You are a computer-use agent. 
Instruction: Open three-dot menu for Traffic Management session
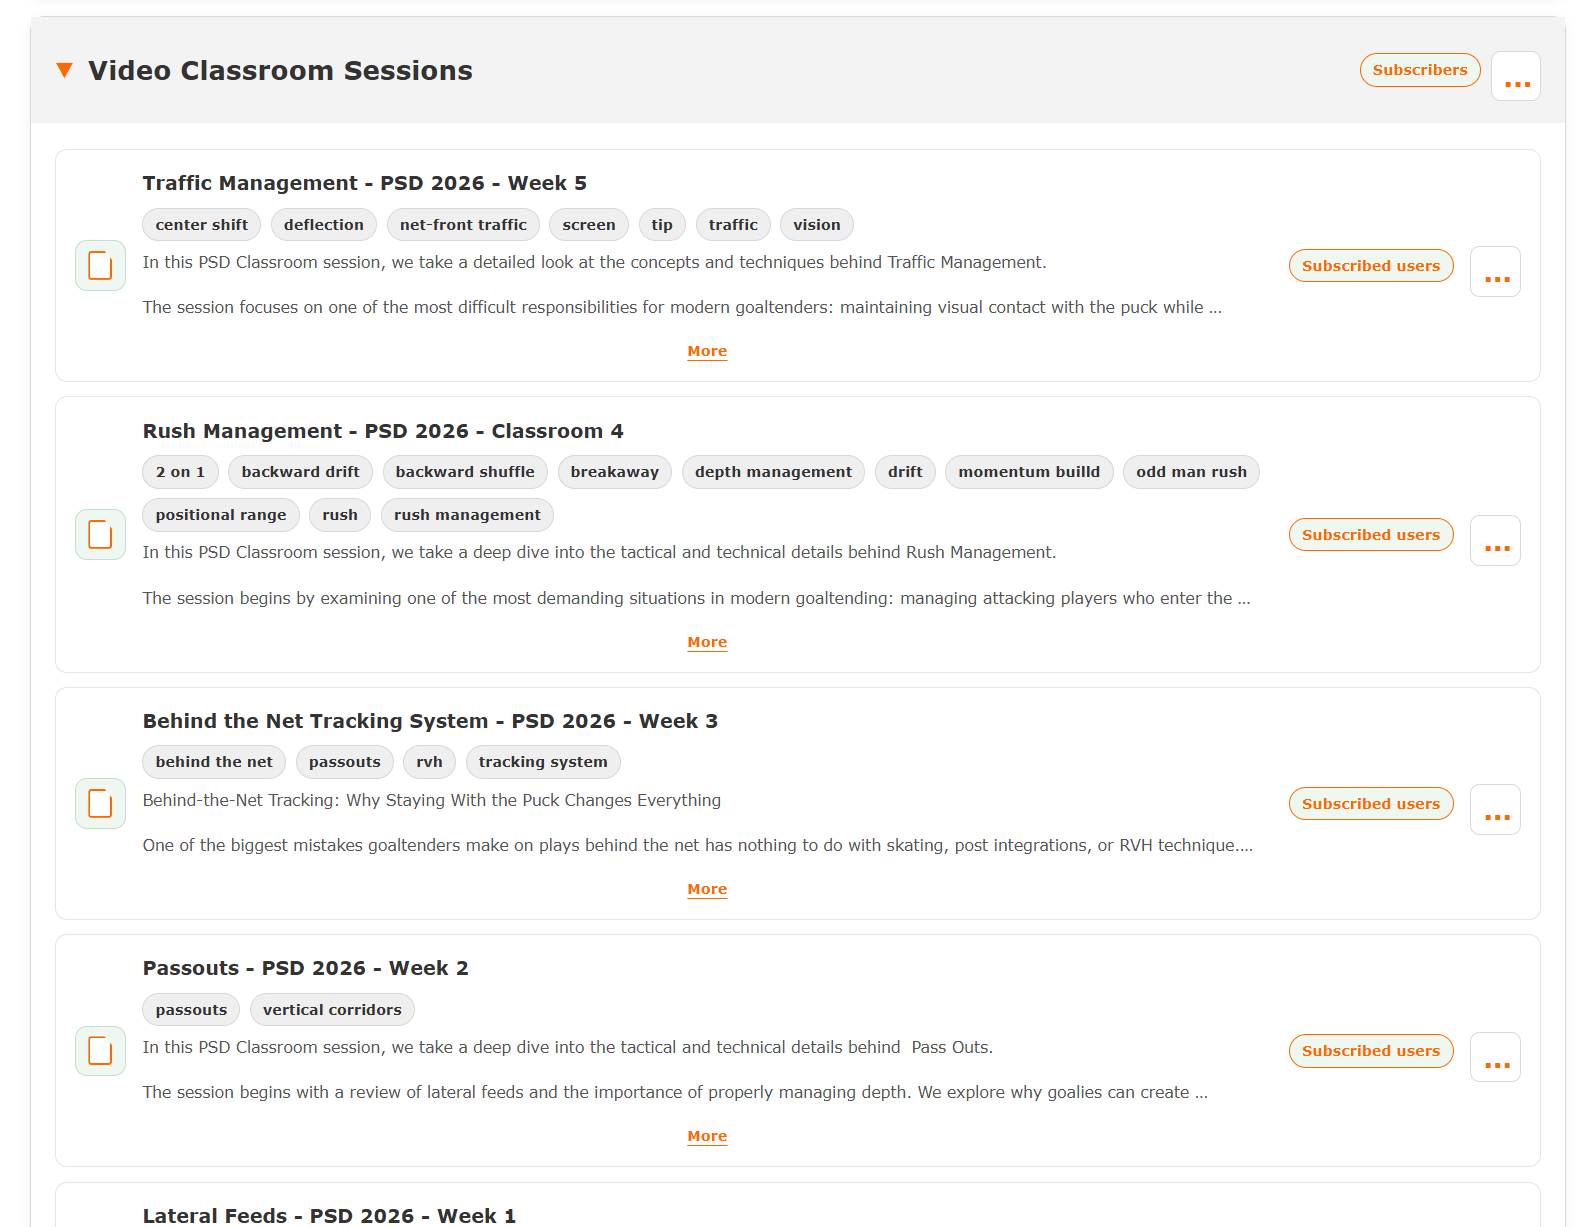pos(1495,271)
